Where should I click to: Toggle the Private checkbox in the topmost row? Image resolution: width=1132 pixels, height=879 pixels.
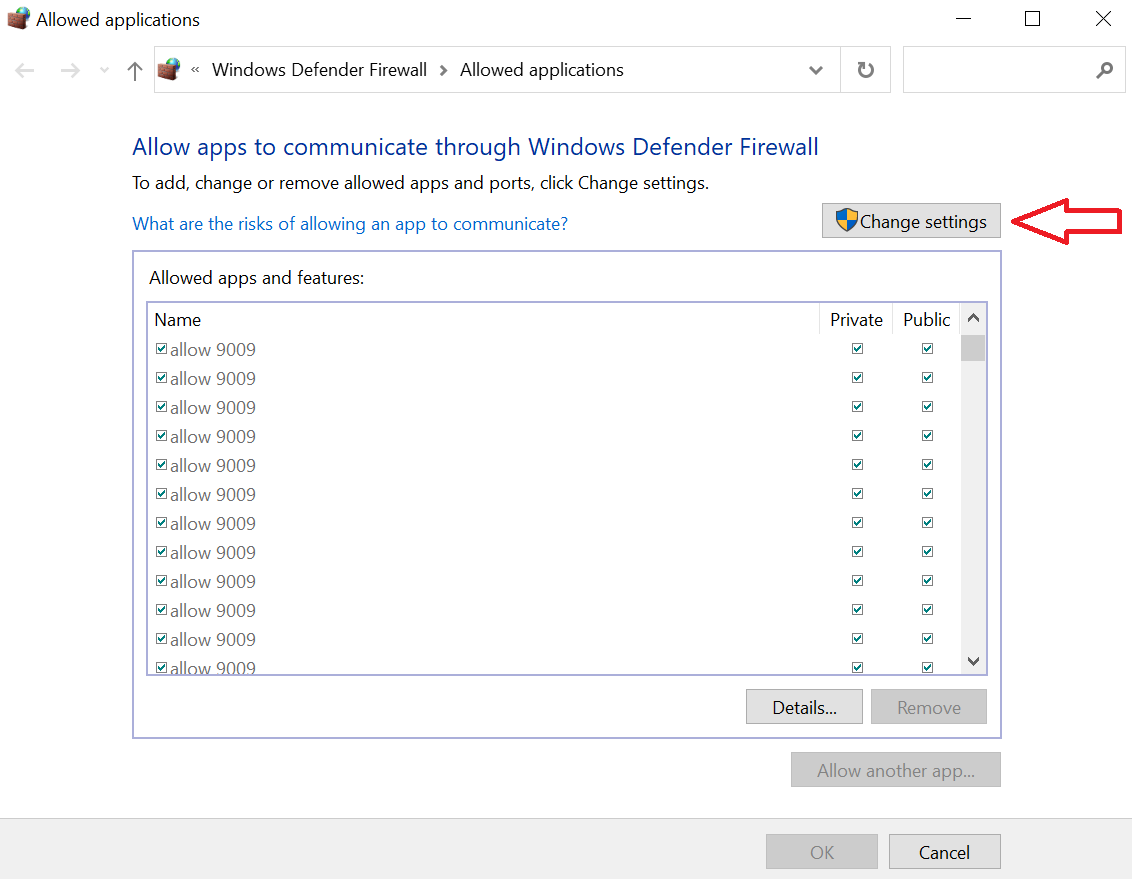[857, 349]
